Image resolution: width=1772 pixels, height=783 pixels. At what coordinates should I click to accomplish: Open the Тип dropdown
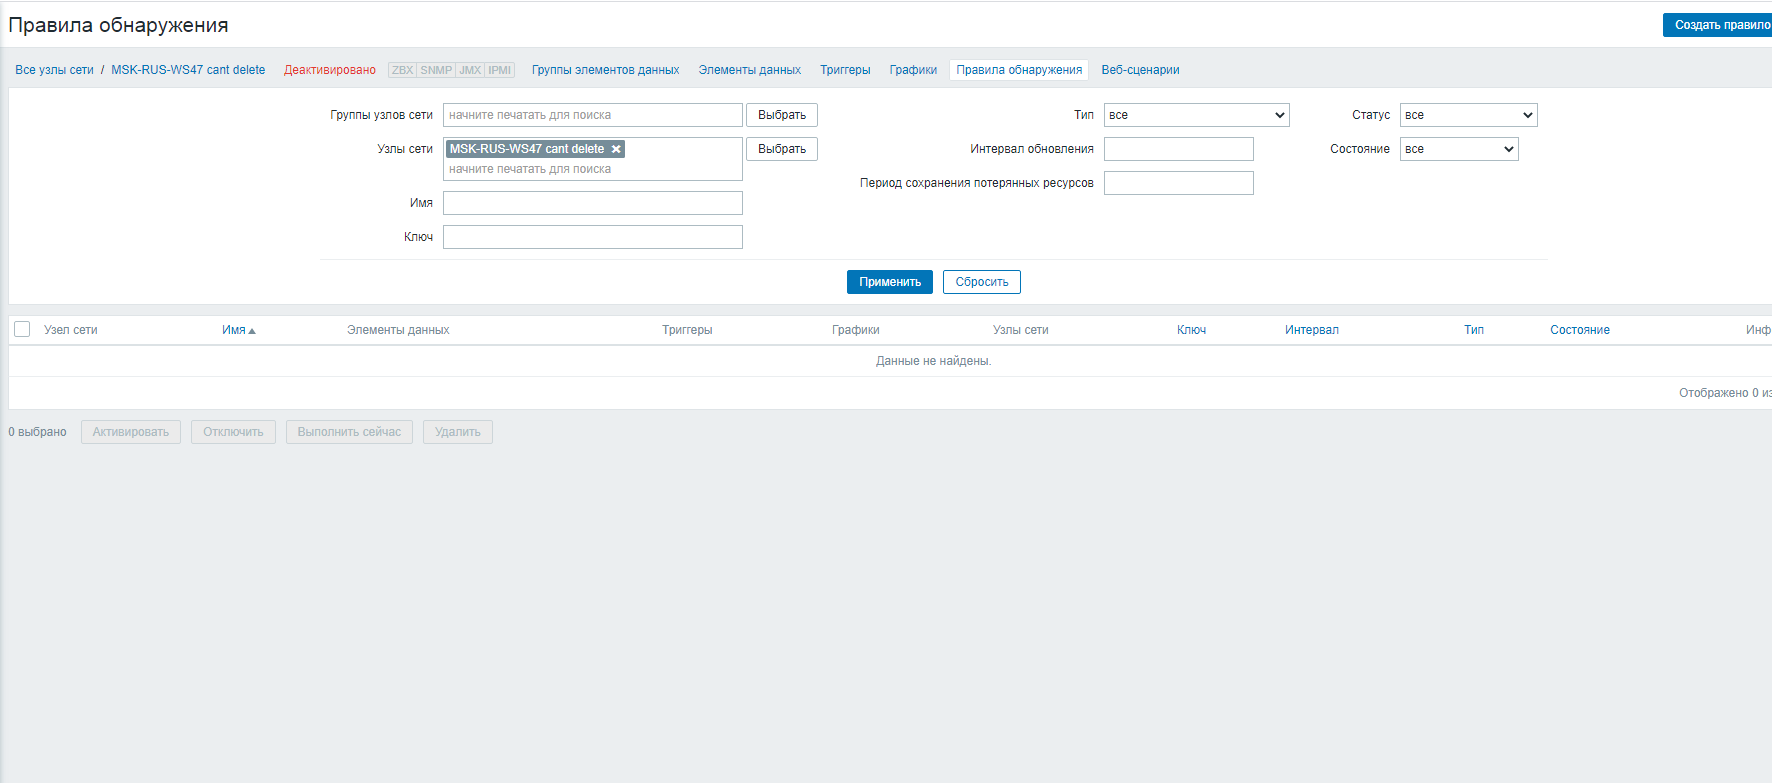point(1196,115)
